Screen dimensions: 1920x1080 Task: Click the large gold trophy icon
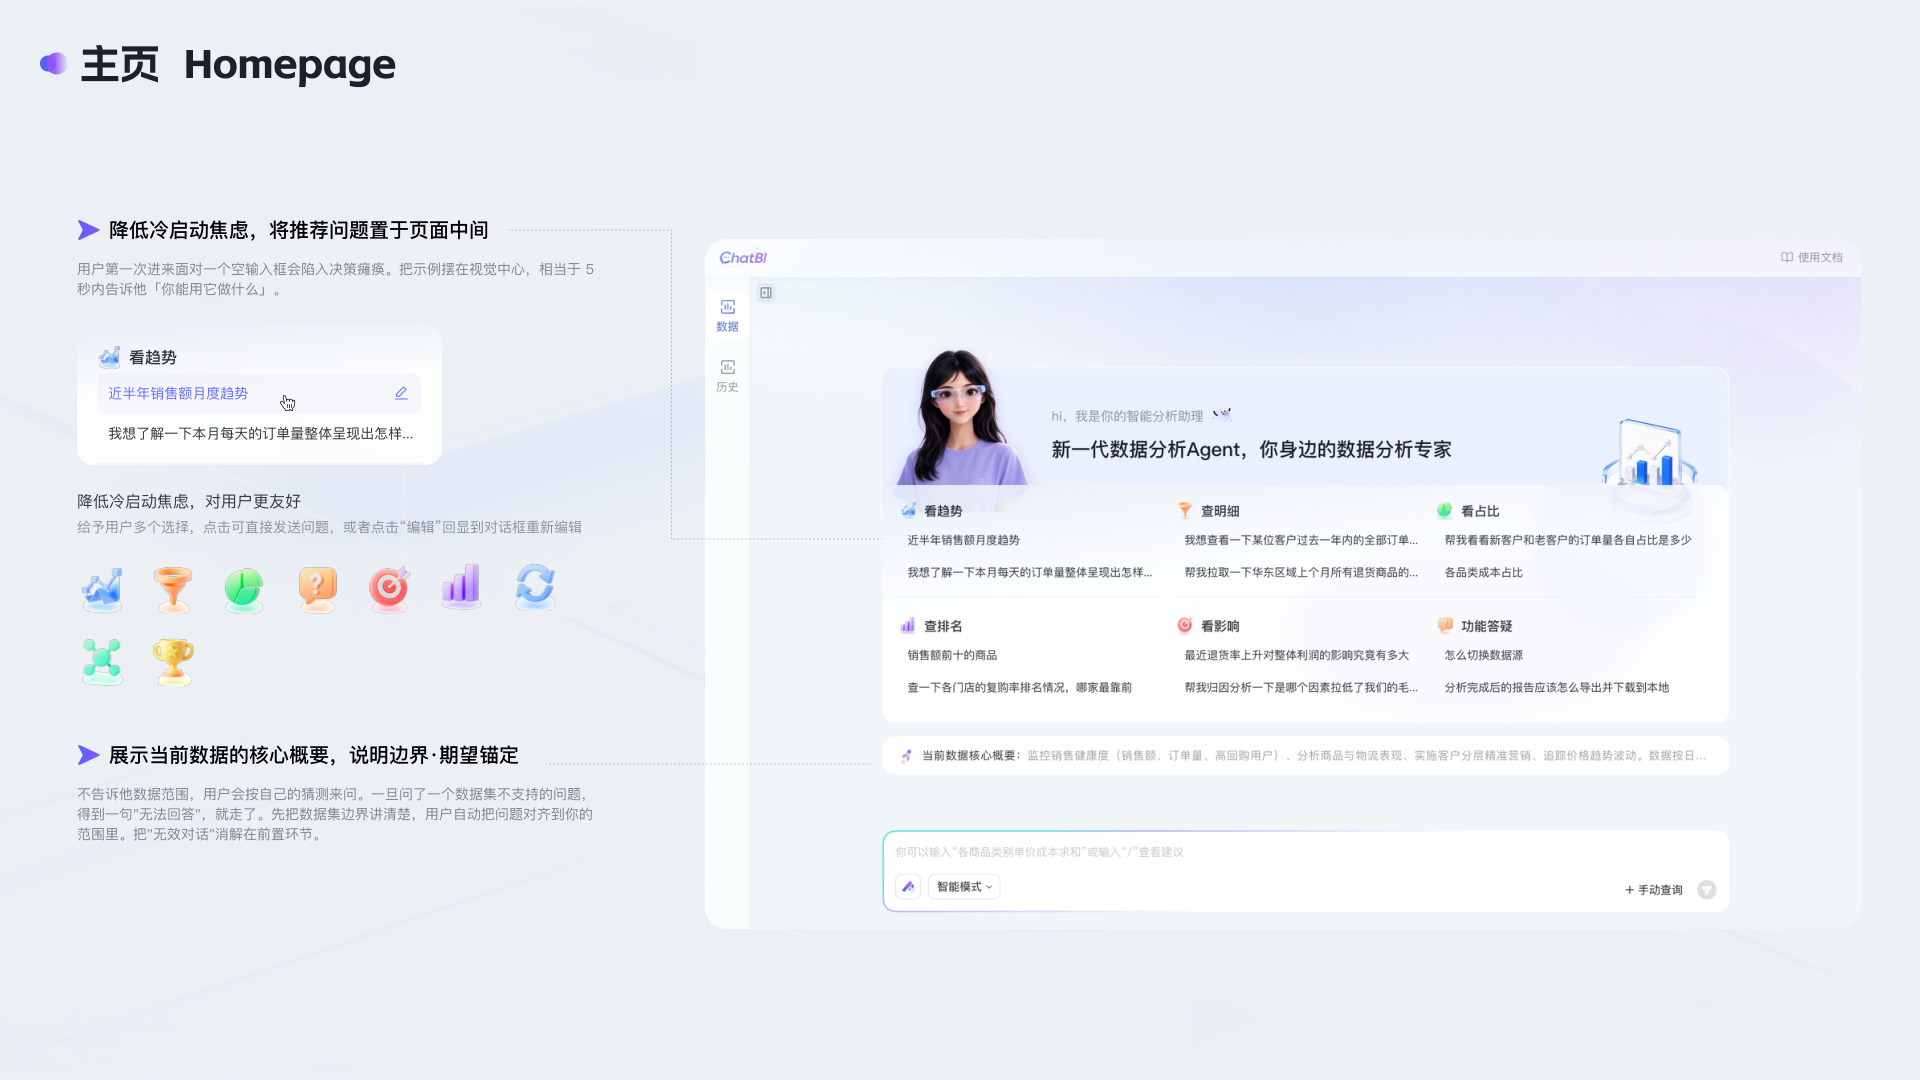(x=173, y=661)
